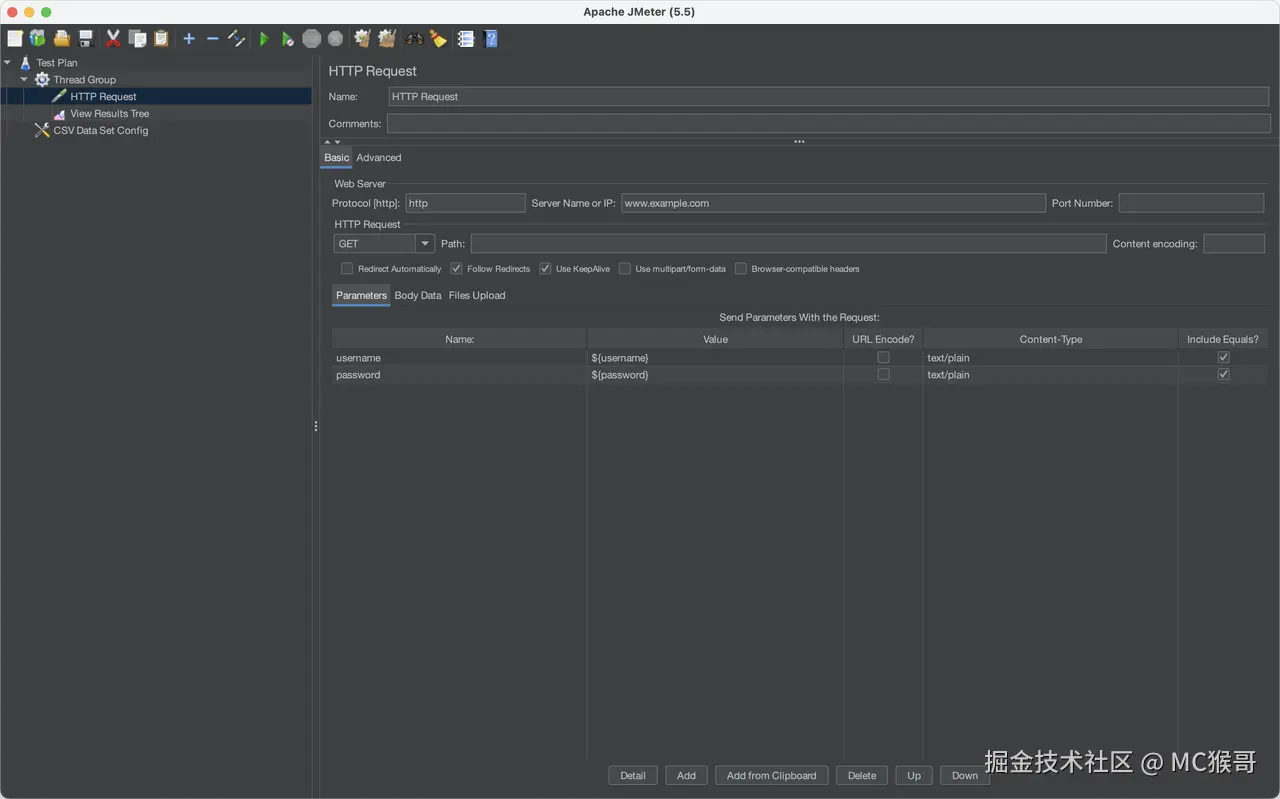Viewport: 1280px width, 799px height.
Task: Uncheck Follow Redirects checkbox
Action: click(456, 269)
